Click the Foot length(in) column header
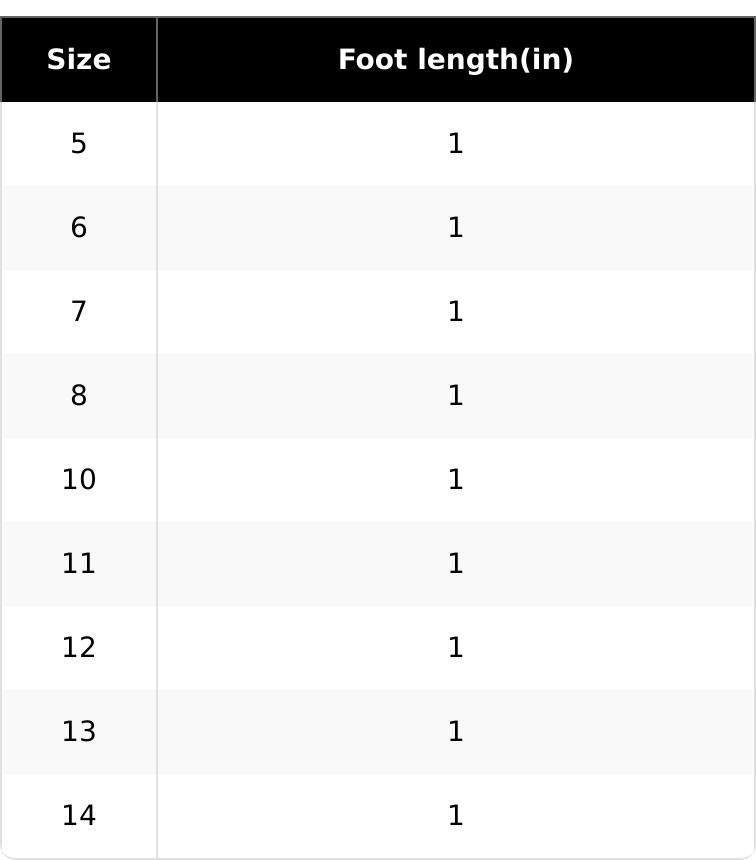 coord(455,60)
